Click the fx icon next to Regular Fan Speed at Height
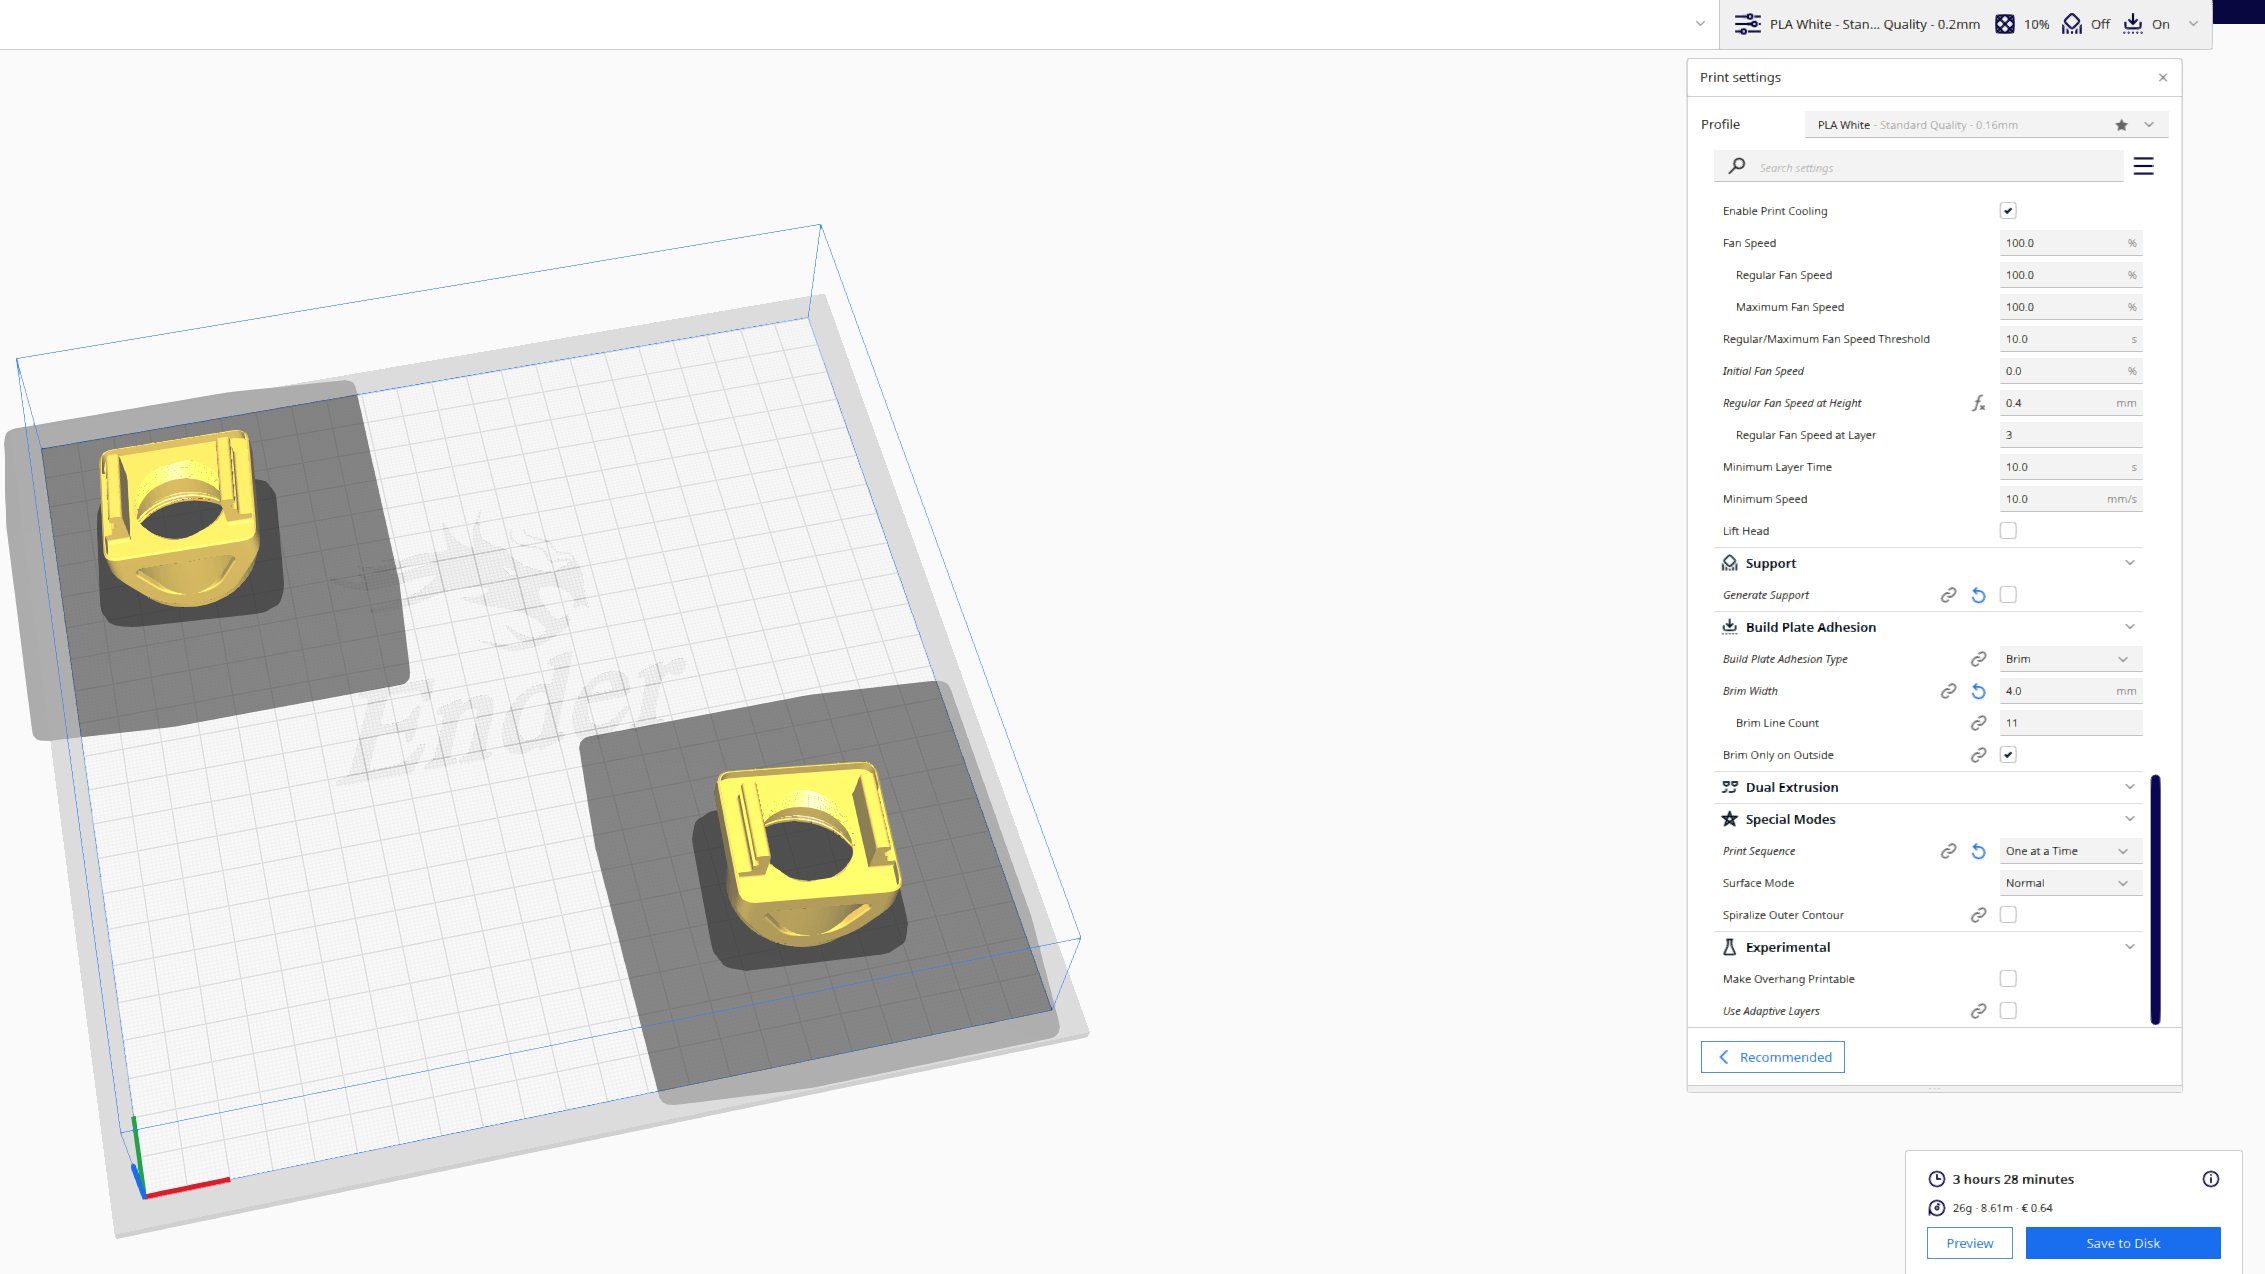This screenshot has height=1274, width=2265. [1979, 403]
